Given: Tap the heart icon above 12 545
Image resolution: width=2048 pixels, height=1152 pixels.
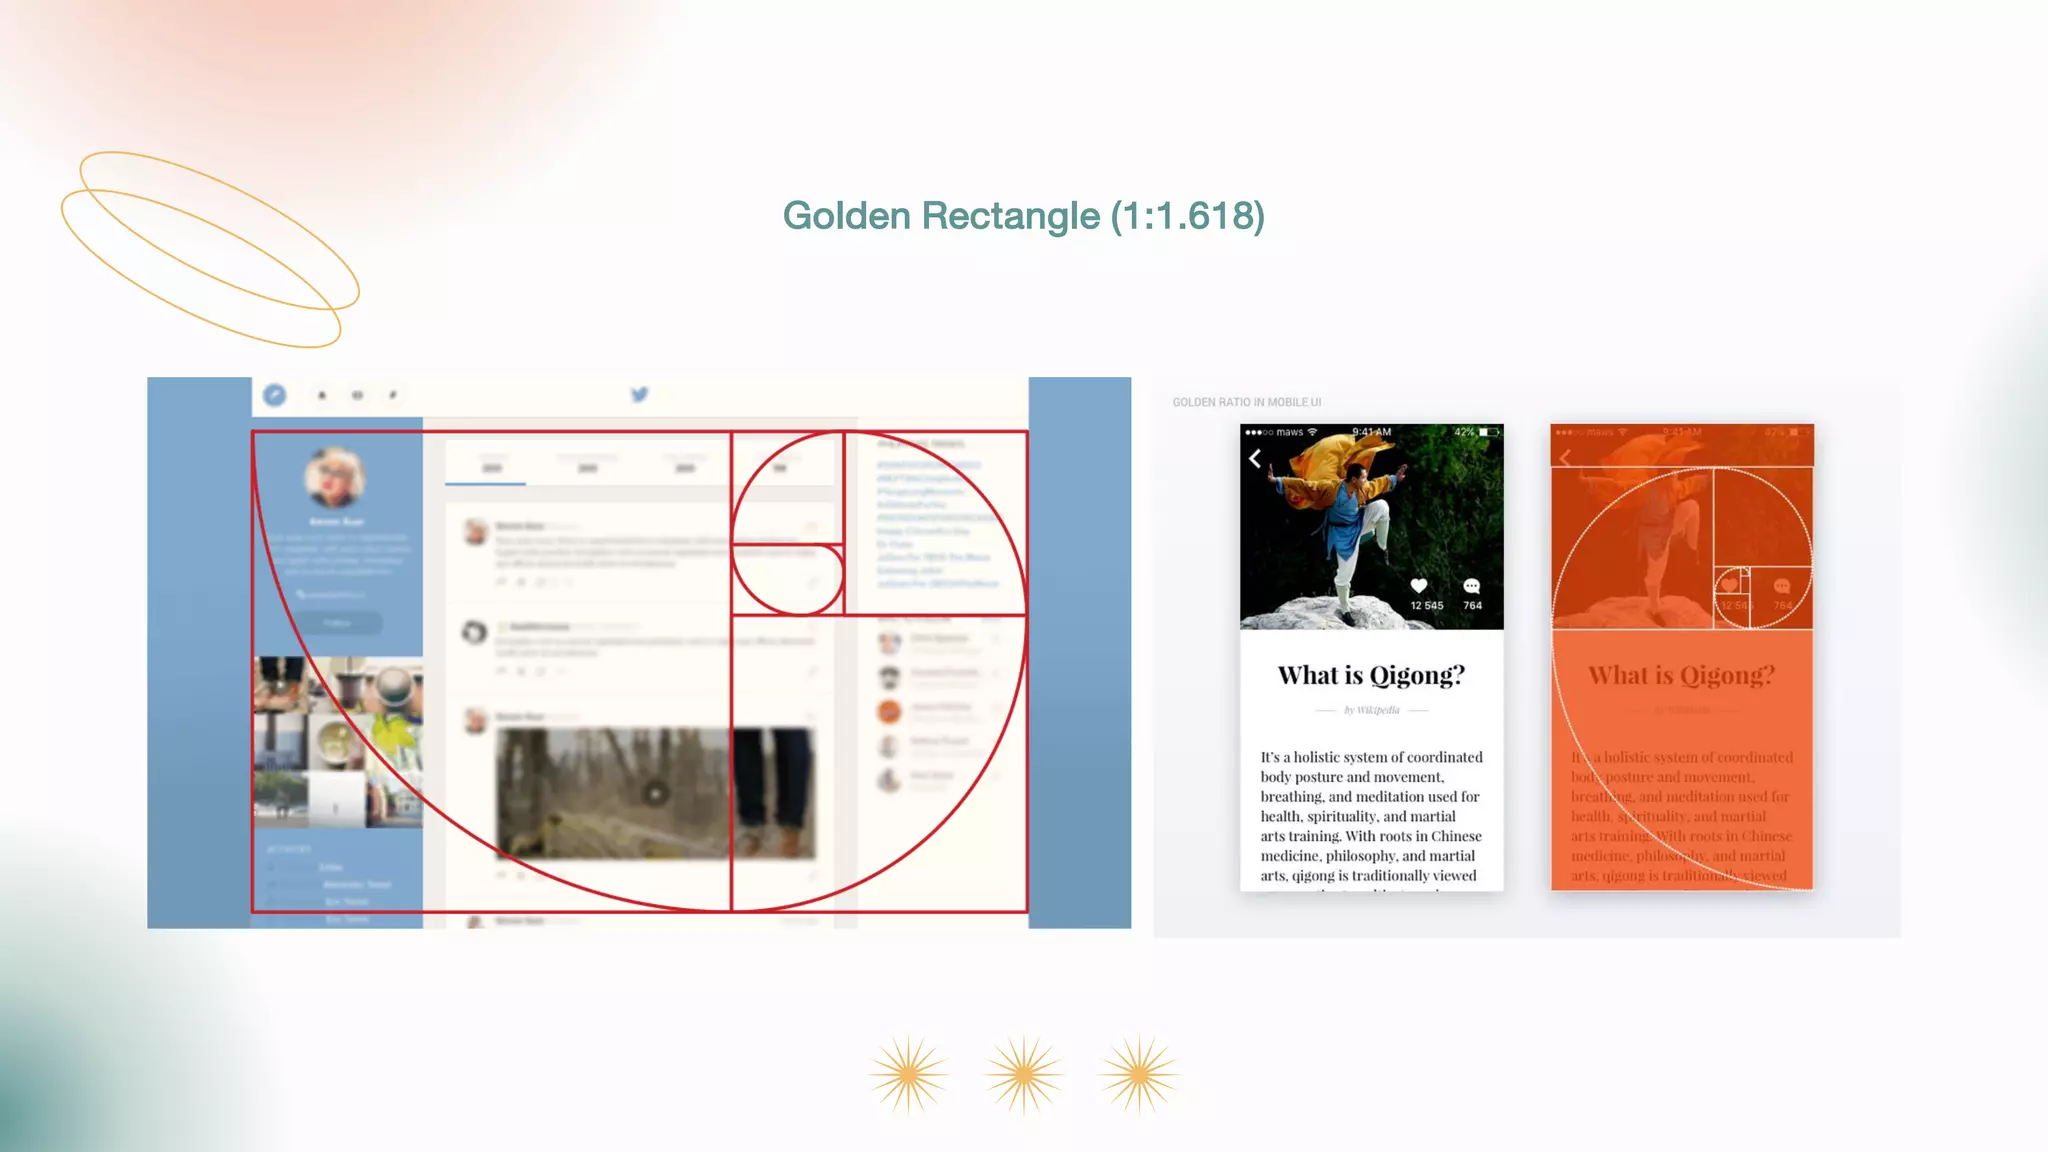Looking at the screenshot, I should 1419,586.
